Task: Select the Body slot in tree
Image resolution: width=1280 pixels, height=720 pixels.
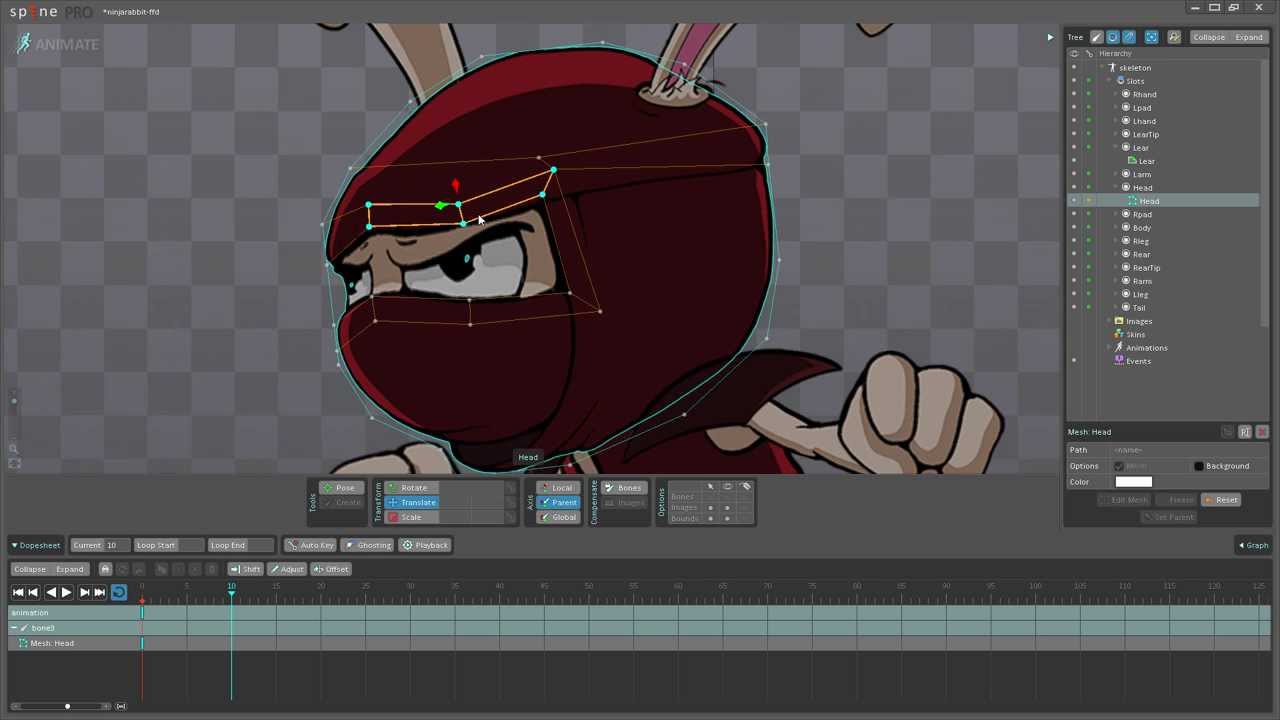Action: click(1141, 228)
